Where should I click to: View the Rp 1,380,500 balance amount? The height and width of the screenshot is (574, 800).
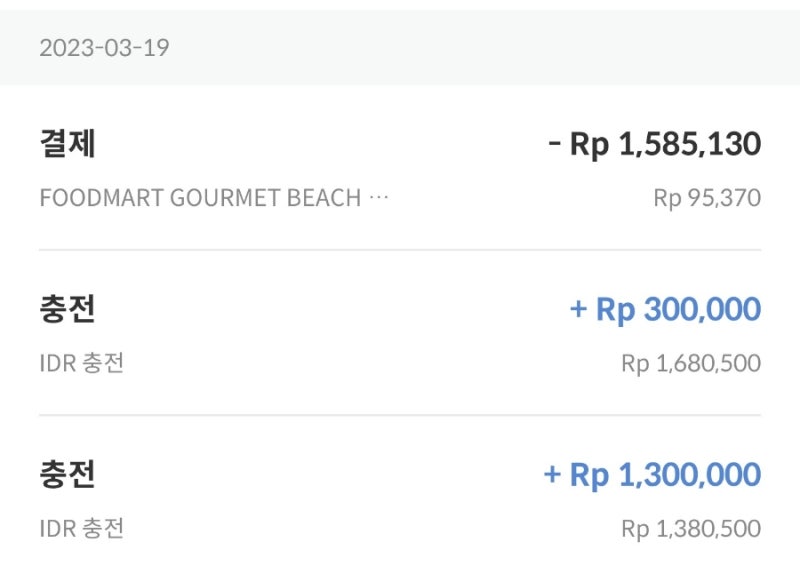coord(691,529)
